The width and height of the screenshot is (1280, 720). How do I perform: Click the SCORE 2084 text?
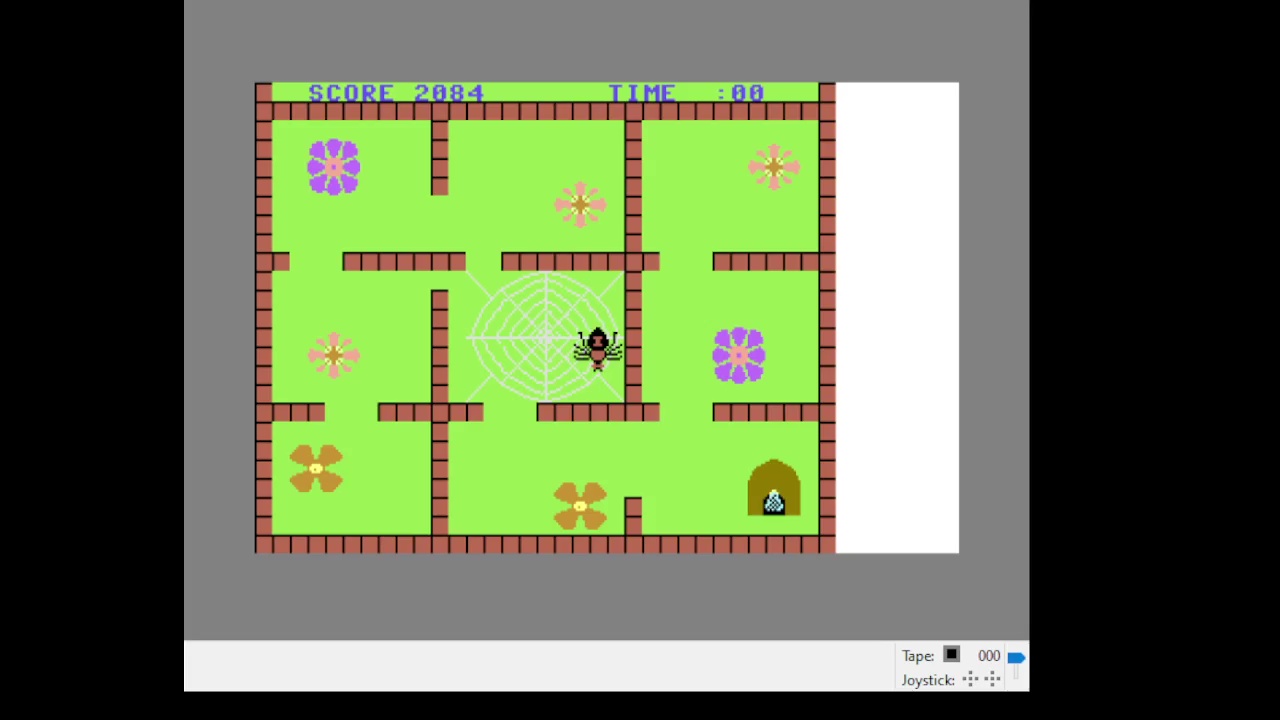(396, 93)
